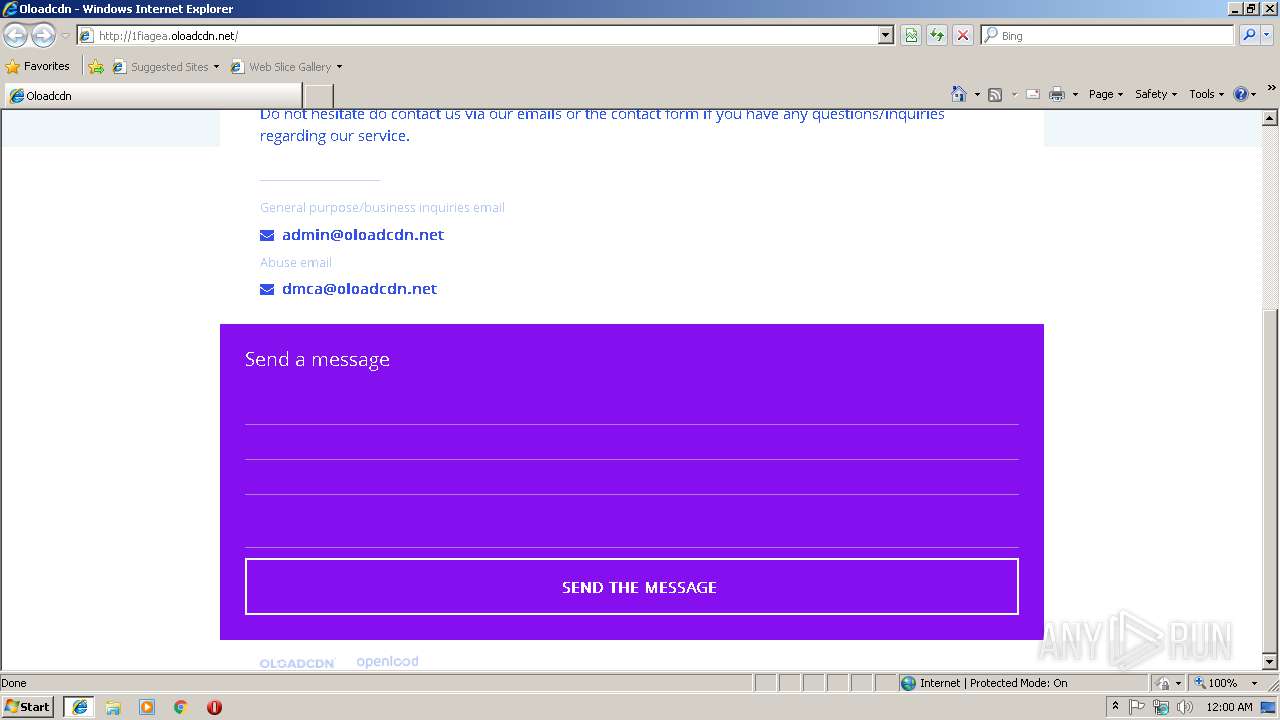Click the Read Mail icon
The width and height of the screenshot is (1280, 720).
[1033, 94]
